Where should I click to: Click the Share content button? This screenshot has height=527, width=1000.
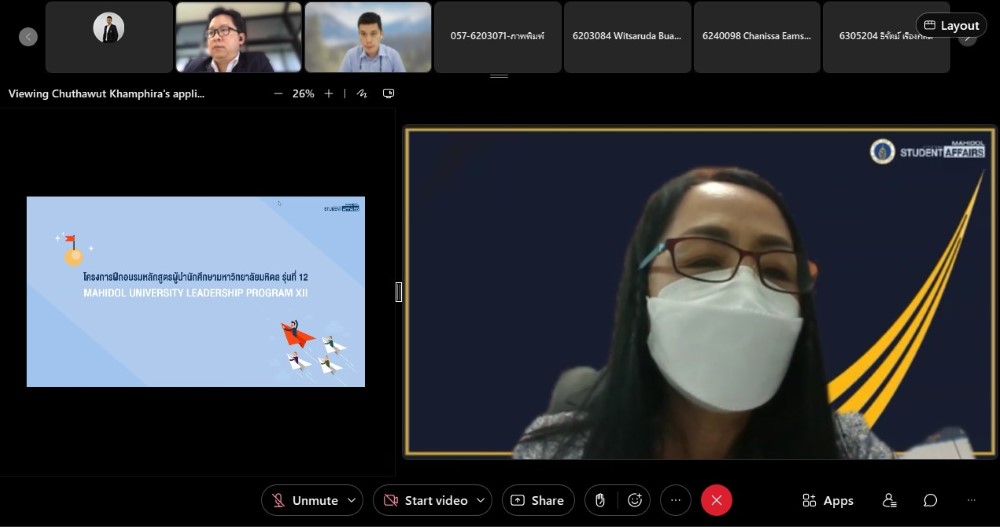(x=538, y=500)
